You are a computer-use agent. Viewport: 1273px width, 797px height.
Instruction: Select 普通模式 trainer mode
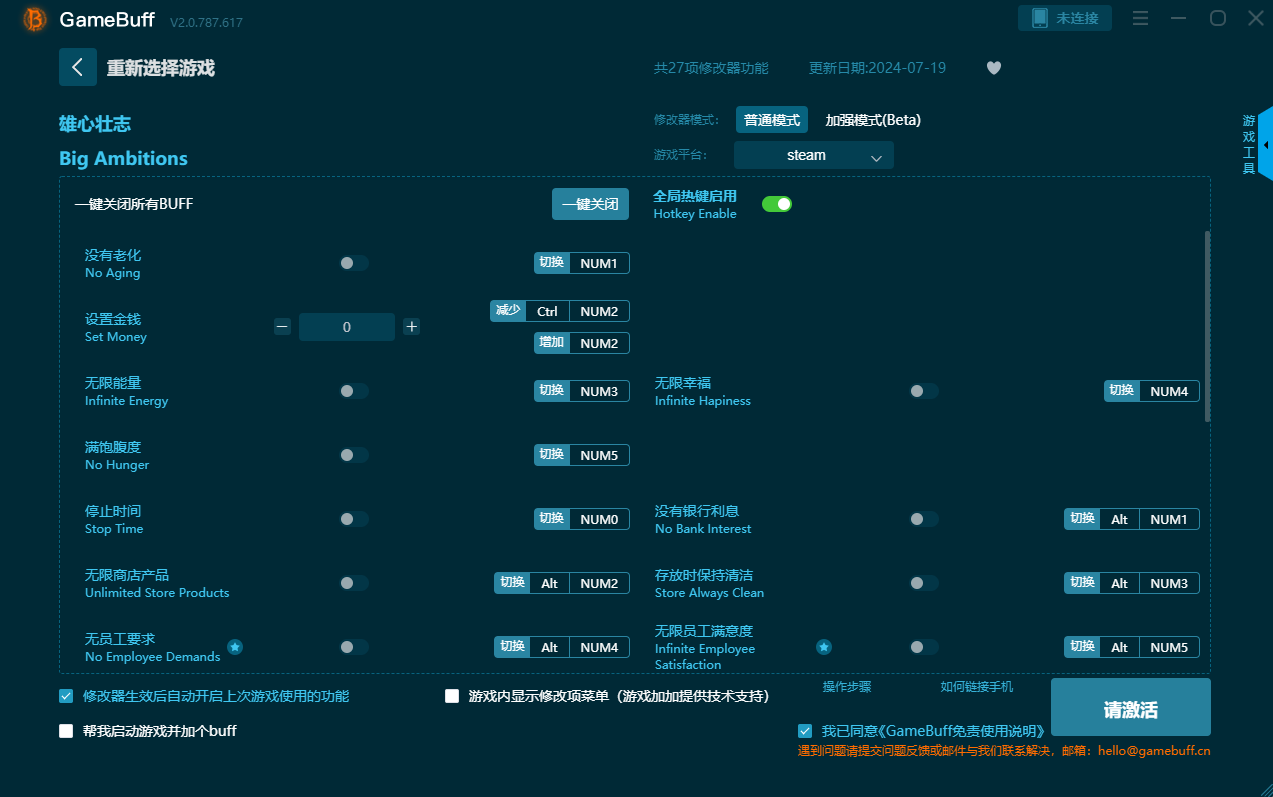pos(772,120)
